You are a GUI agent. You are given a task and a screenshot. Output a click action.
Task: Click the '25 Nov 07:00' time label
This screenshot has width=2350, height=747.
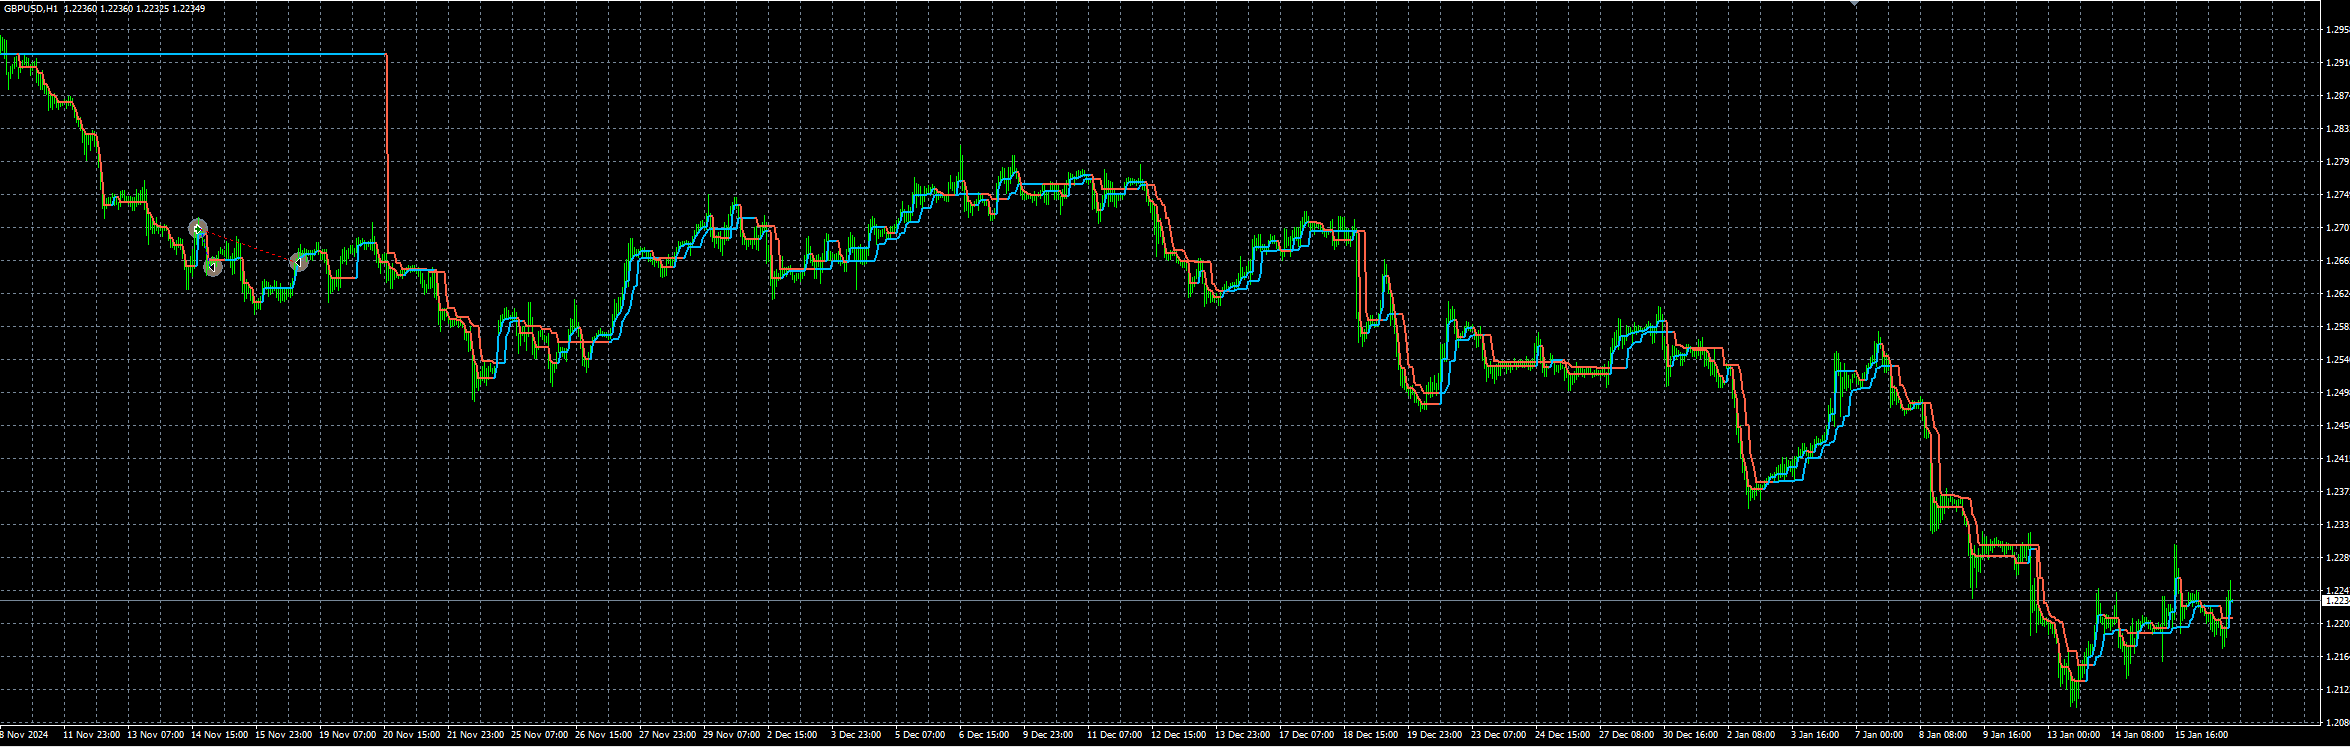pos(539,735)
